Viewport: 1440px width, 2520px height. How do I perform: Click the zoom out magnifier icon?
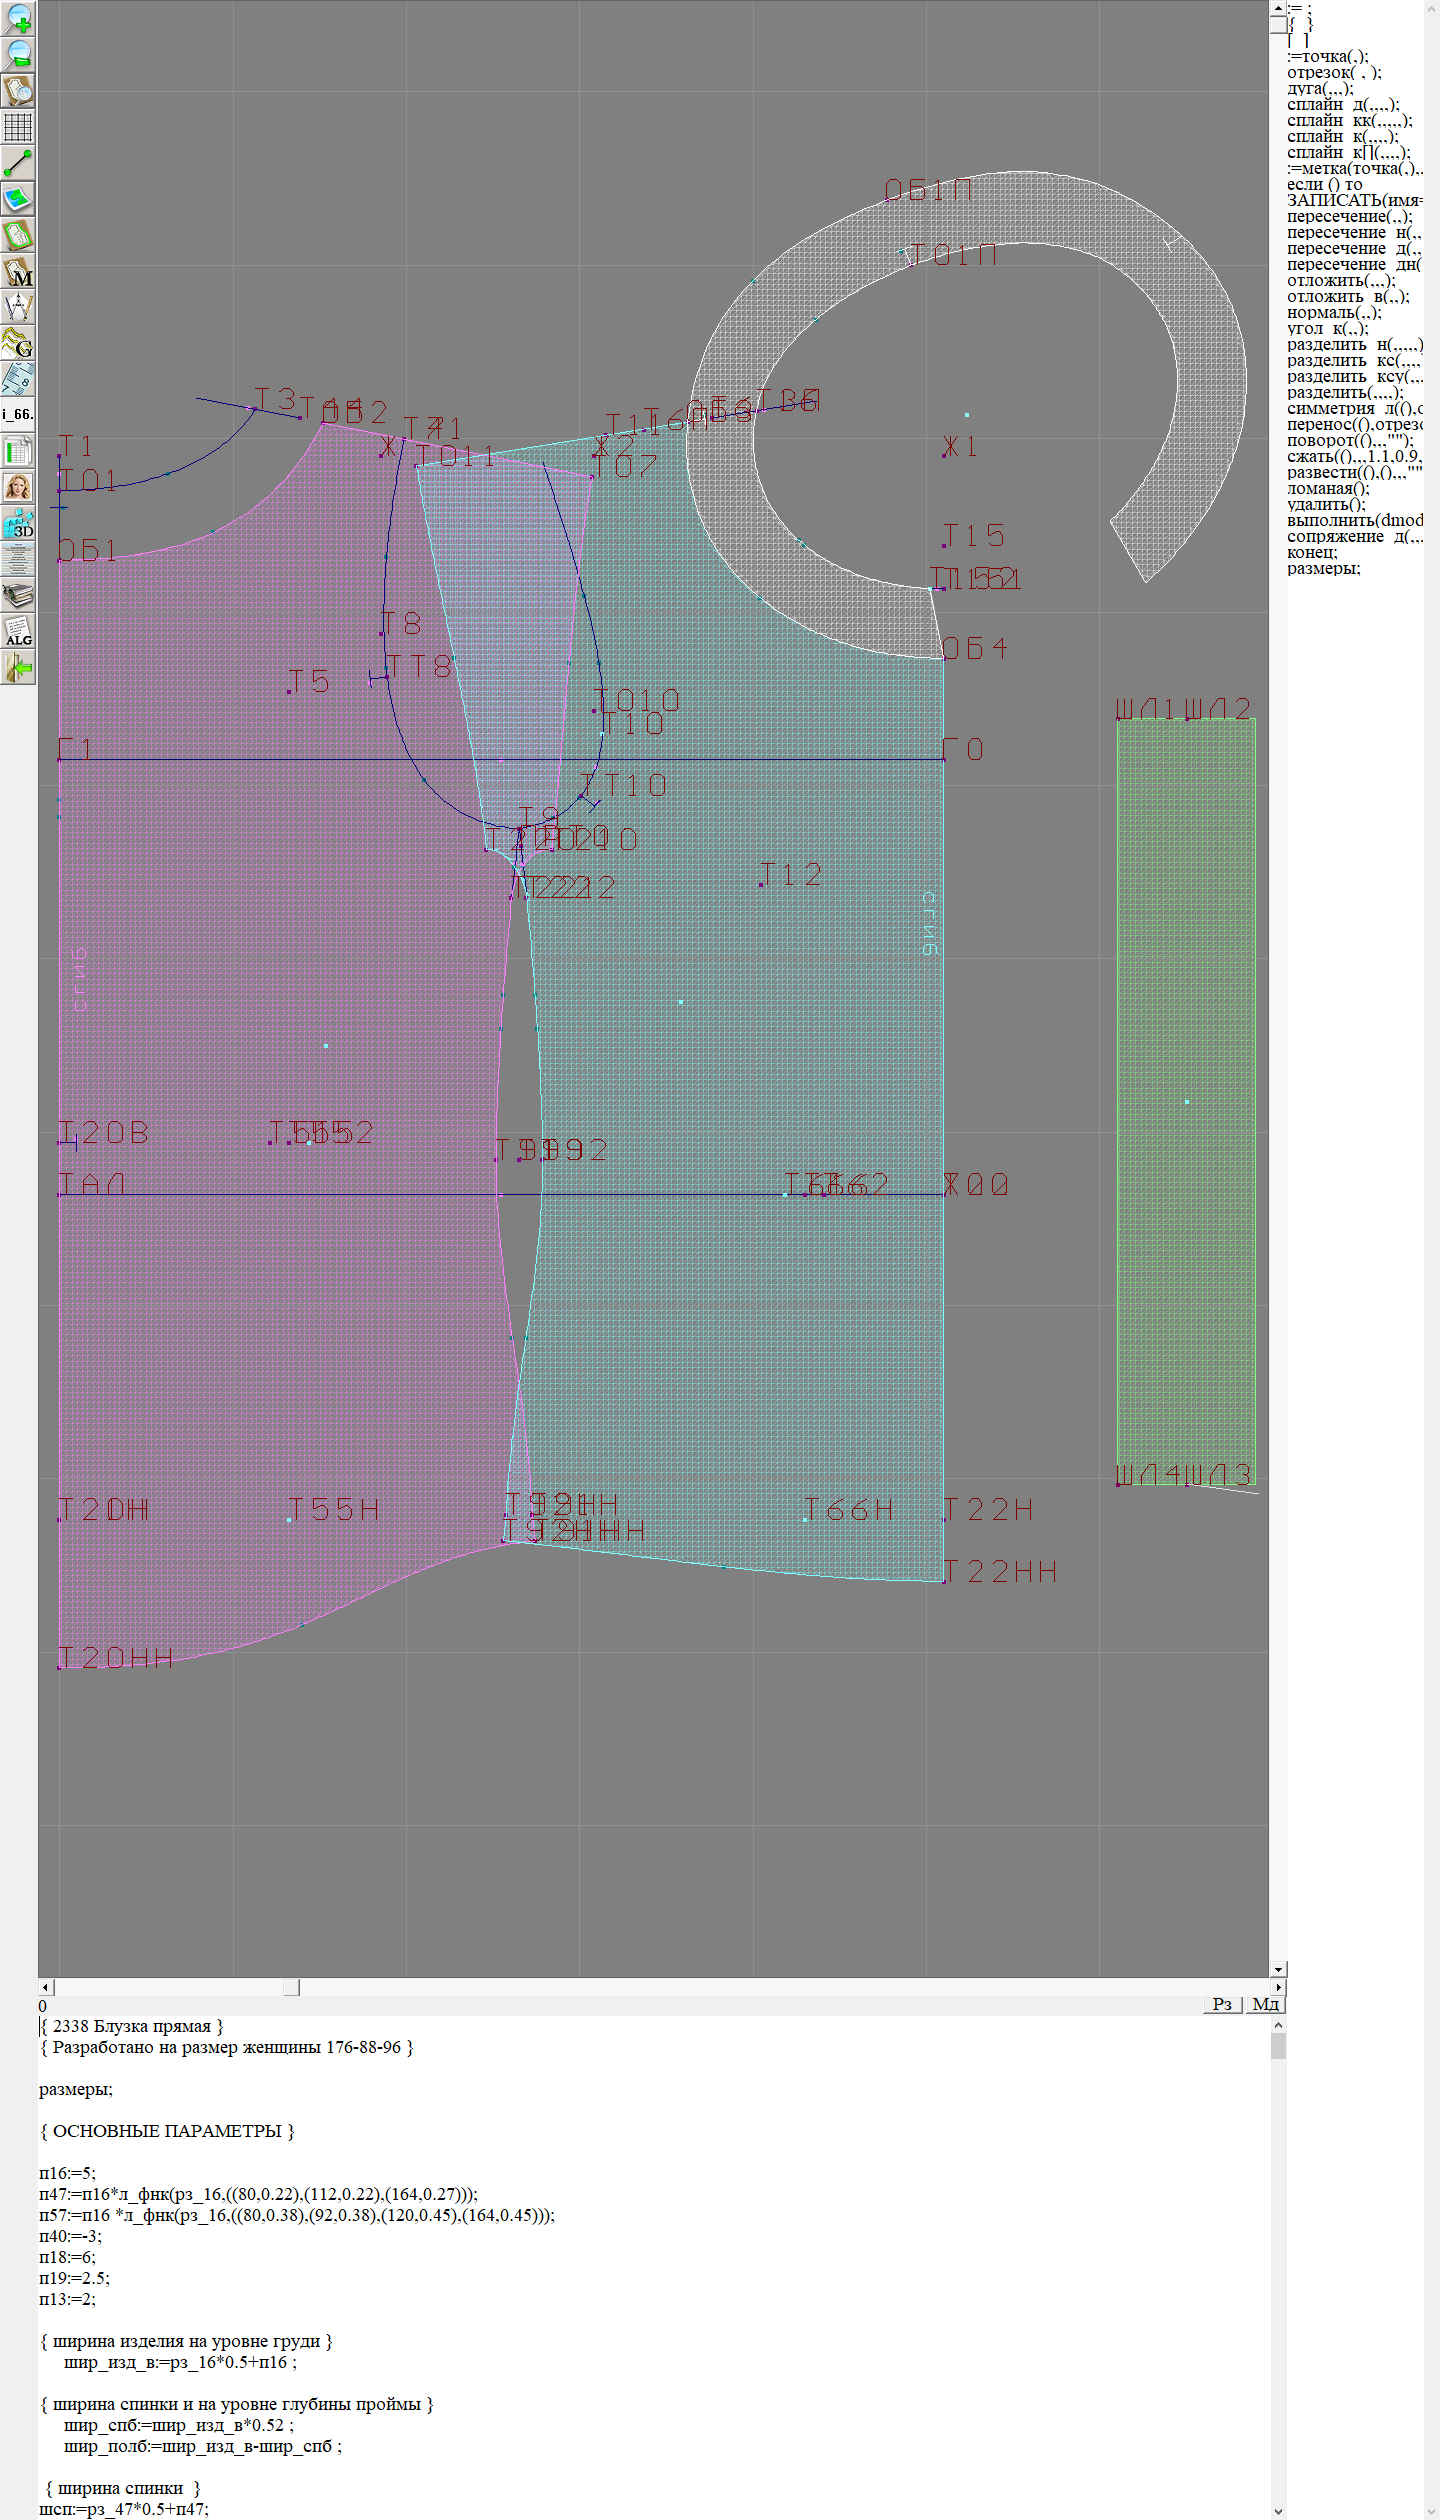[18, 54]
